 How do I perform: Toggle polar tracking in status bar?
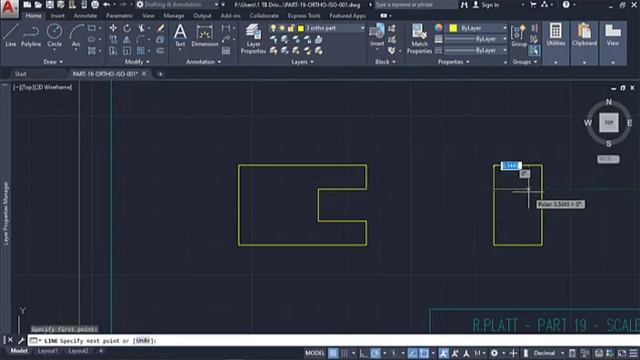[375, 353]
